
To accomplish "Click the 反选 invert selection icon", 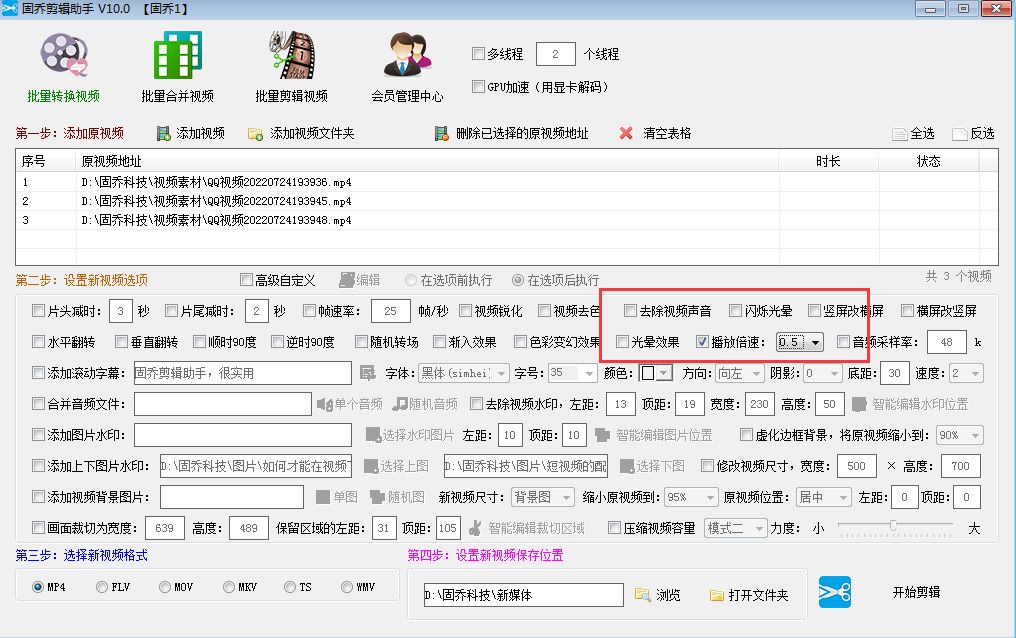I will click(x=960, y=134).
